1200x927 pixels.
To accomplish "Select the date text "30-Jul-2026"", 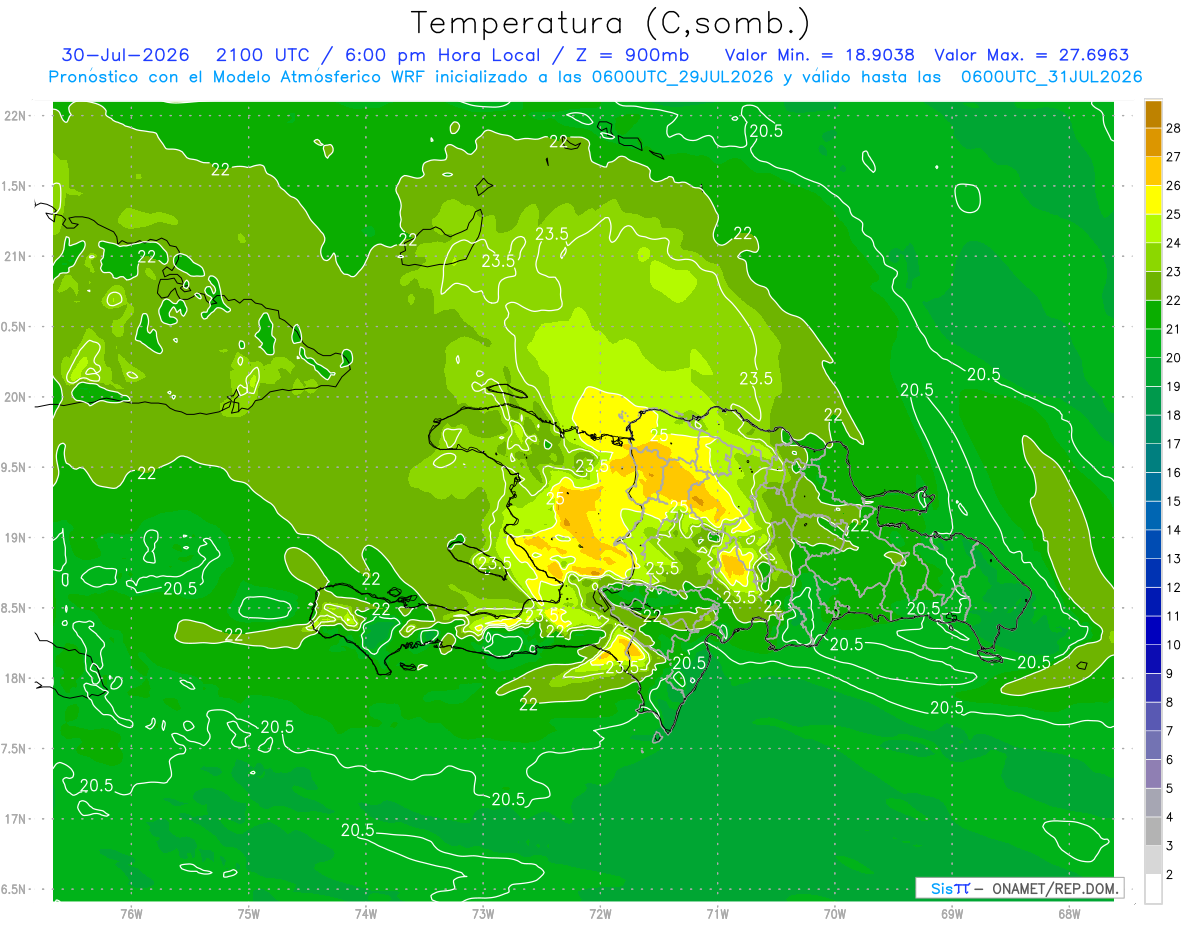I will pyautogui.click(x=124, y=55).
